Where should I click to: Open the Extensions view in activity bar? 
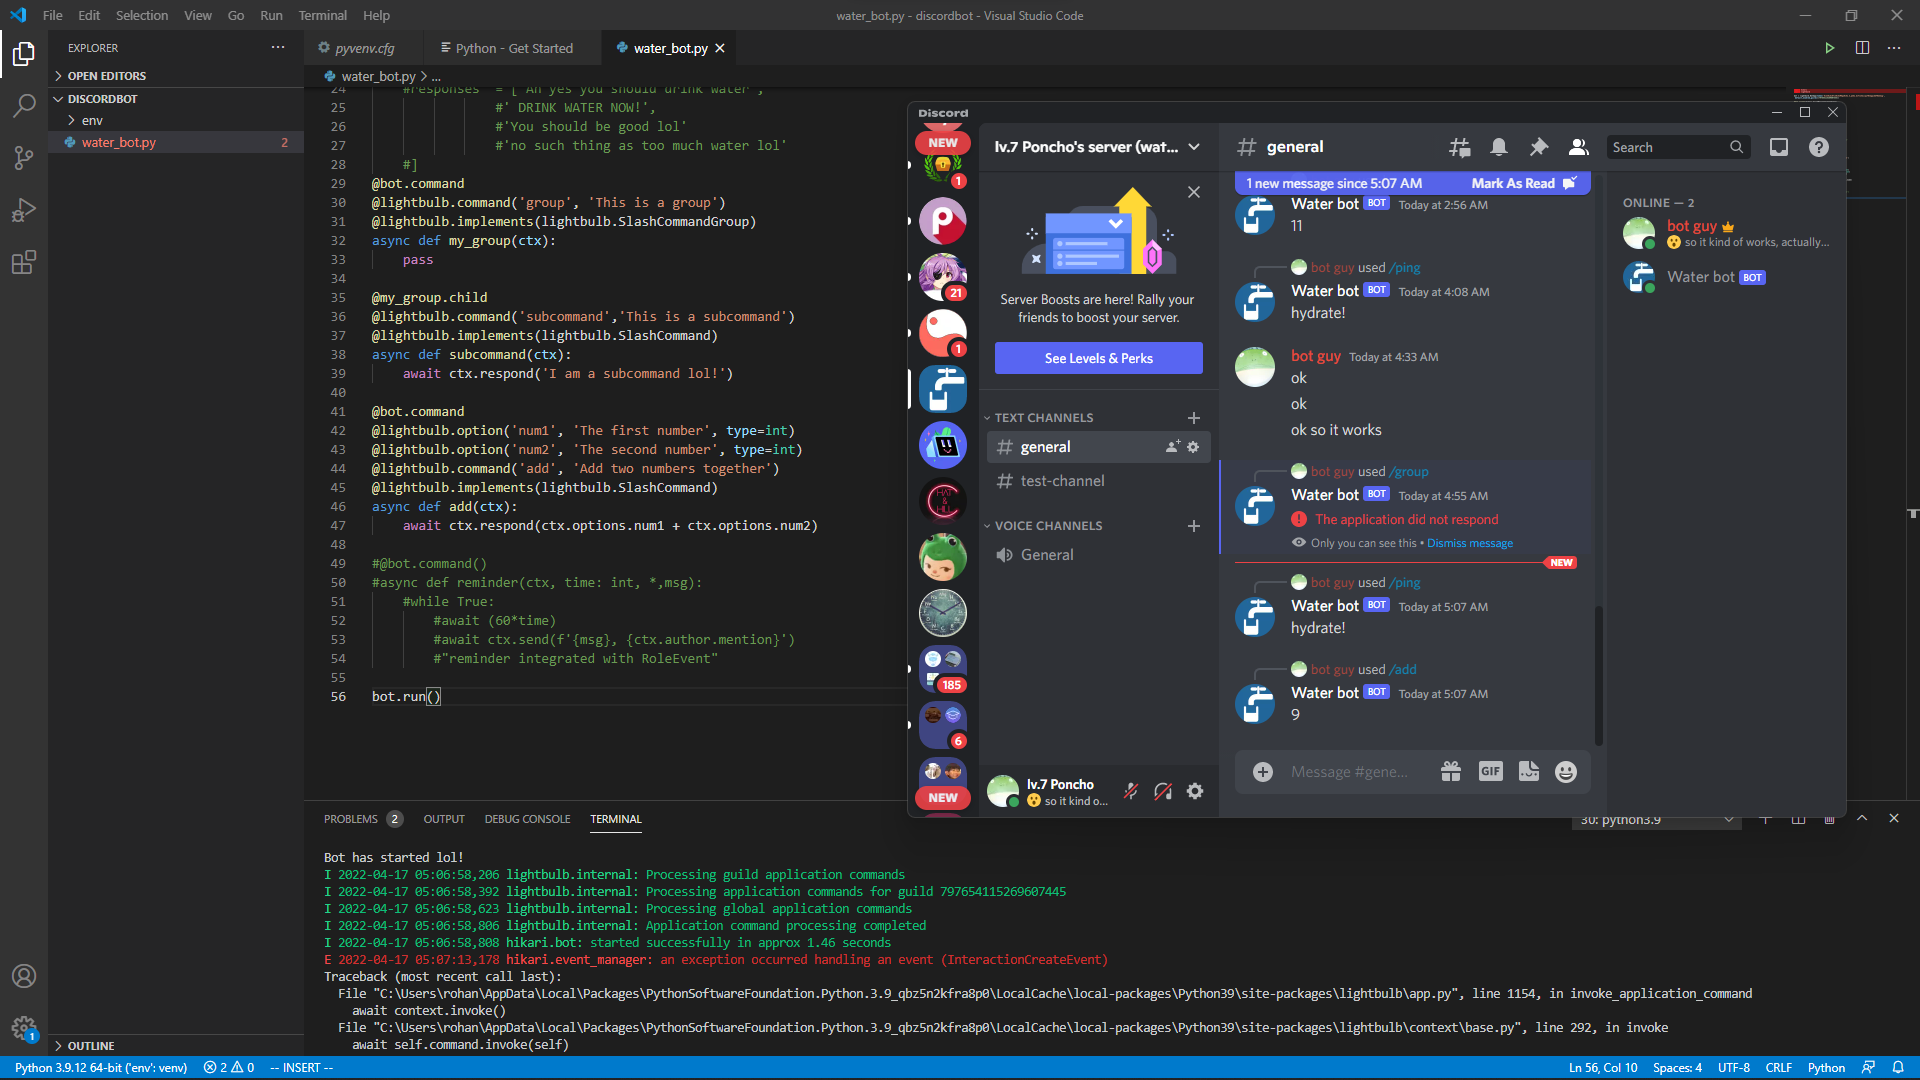23,263
